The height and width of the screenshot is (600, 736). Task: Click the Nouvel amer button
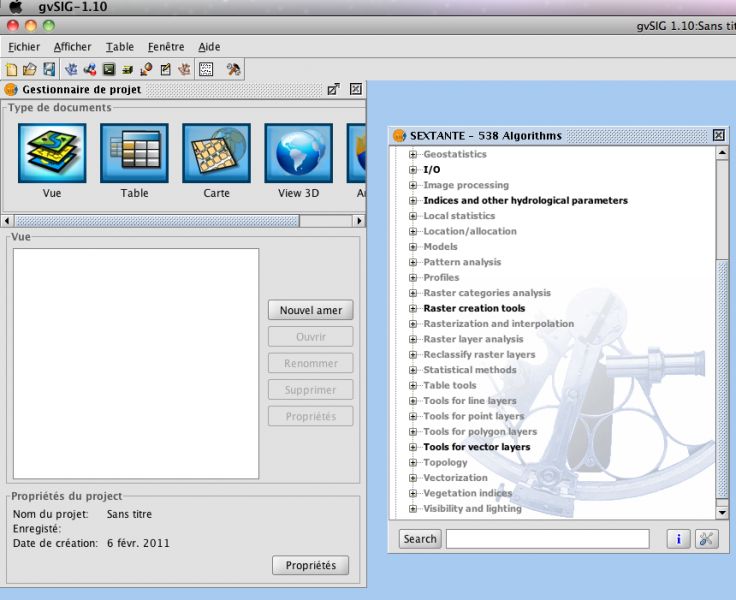point(310,311)
